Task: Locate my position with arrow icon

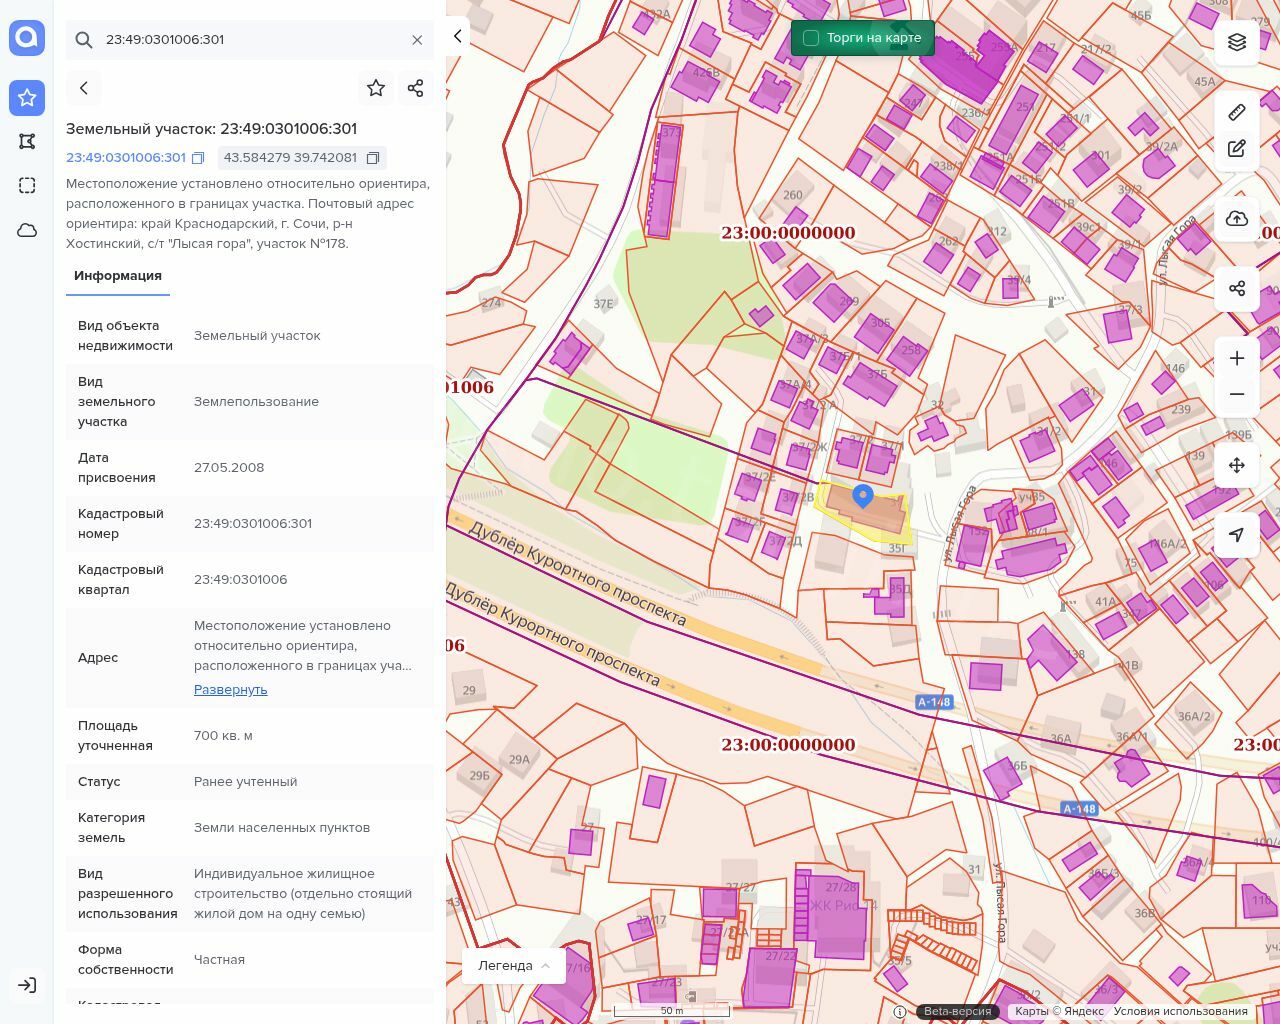Action: pos(1237,535)
